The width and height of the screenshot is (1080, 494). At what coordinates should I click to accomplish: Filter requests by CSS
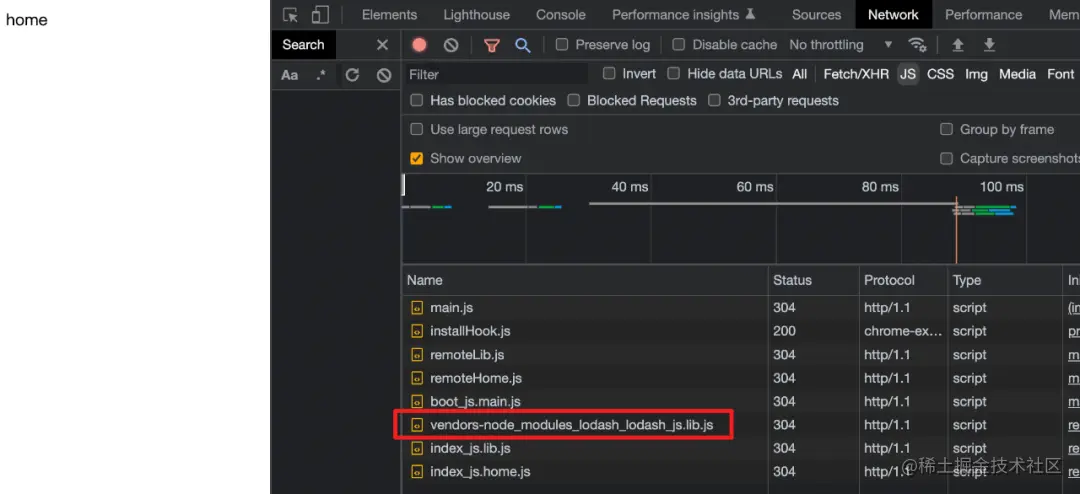pyautogui.click(x=940, y=74)
